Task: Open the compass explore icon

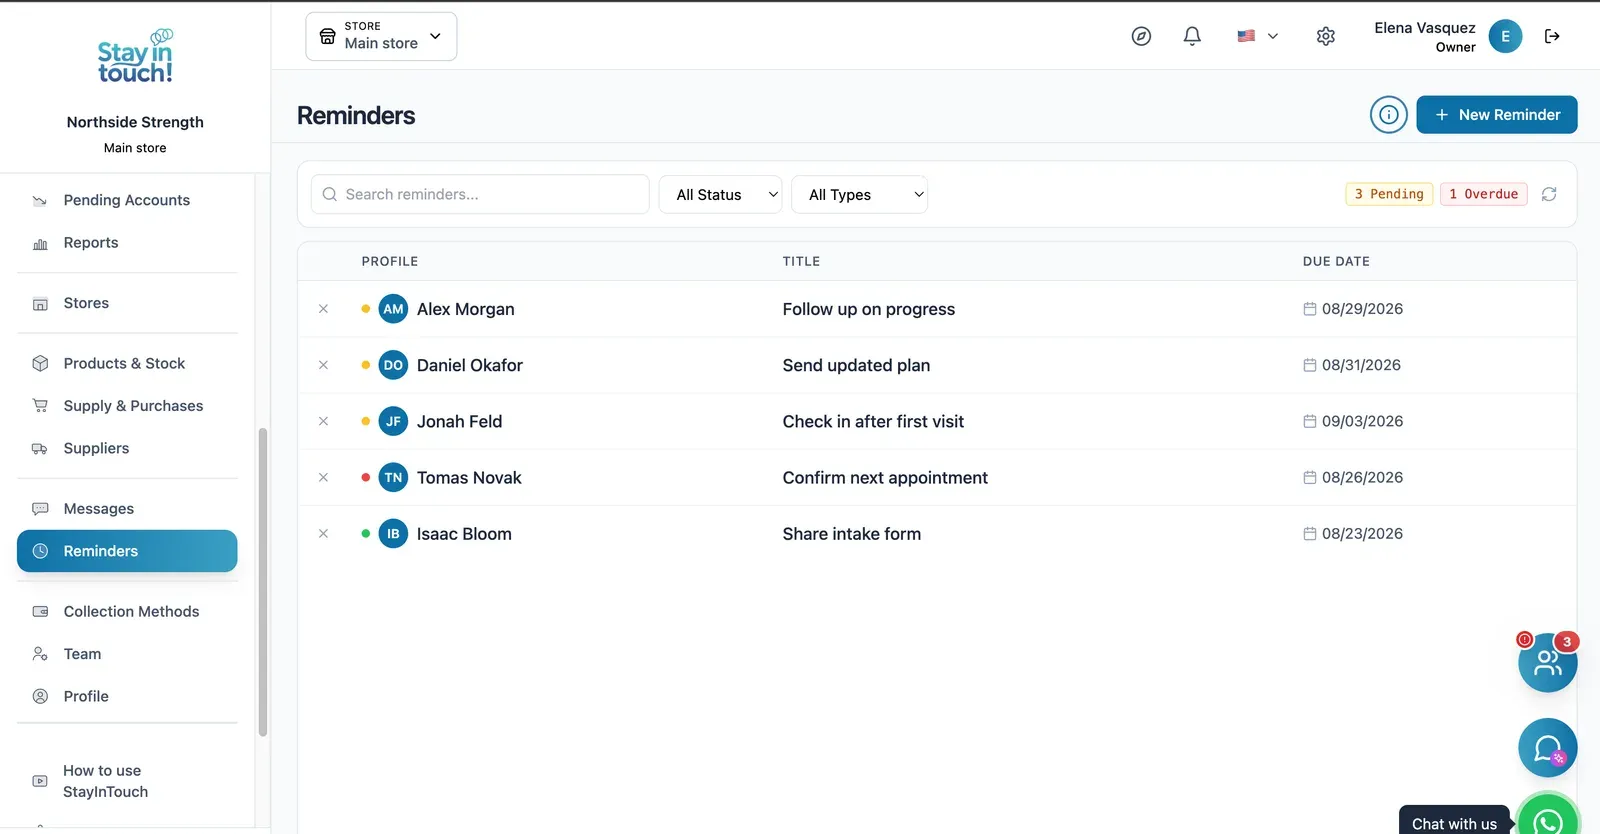Action: tap(1141, 36)
